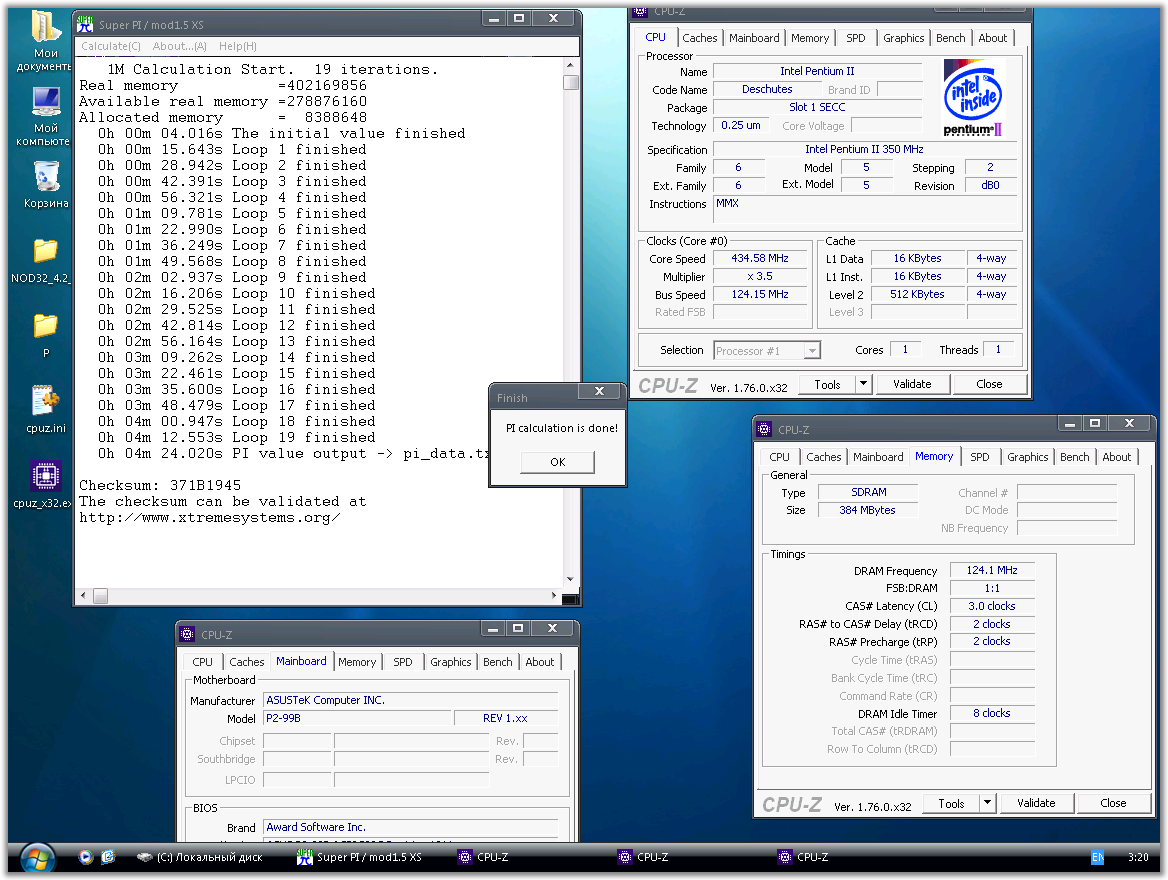Image resolution: width=1168 pixels, height=880 pixels.
Task: Click Super PI vertical scrollbar thumb
Action: click(x=571, y=81)
